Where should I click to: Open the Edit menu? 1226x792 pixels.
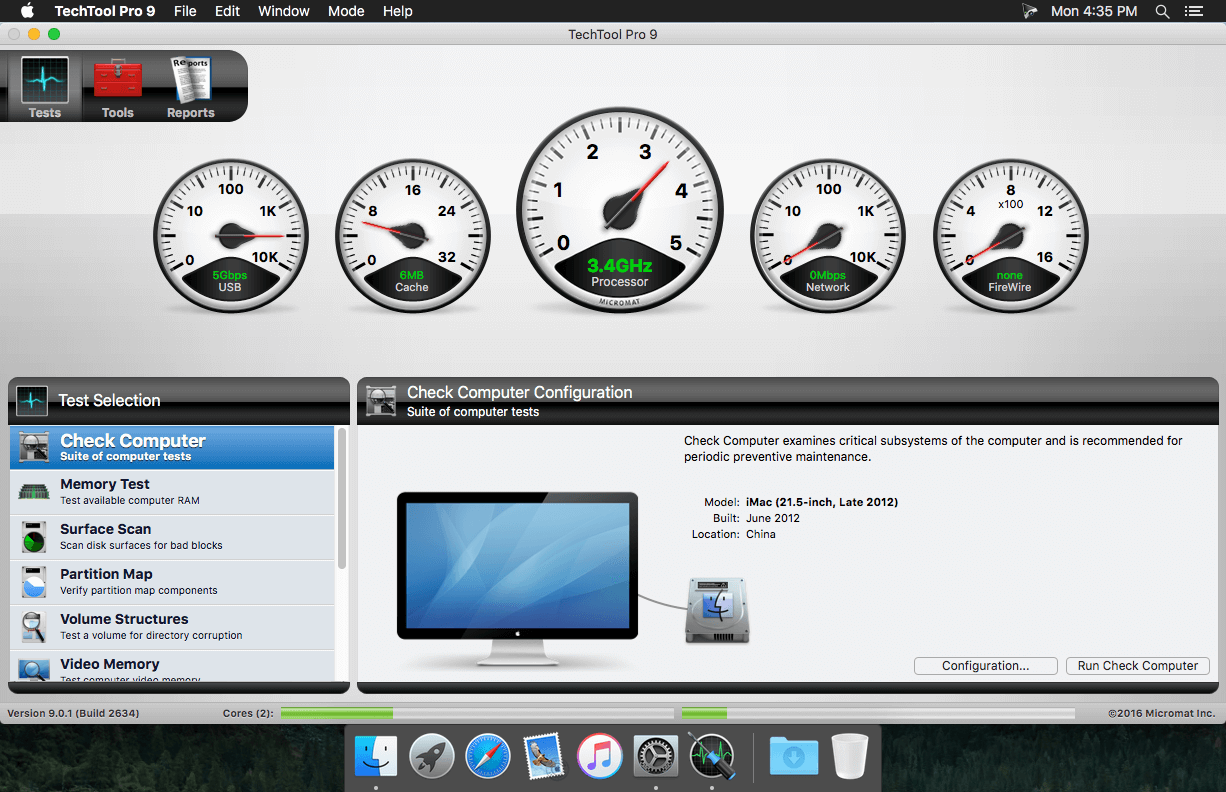tap(227, 11)
